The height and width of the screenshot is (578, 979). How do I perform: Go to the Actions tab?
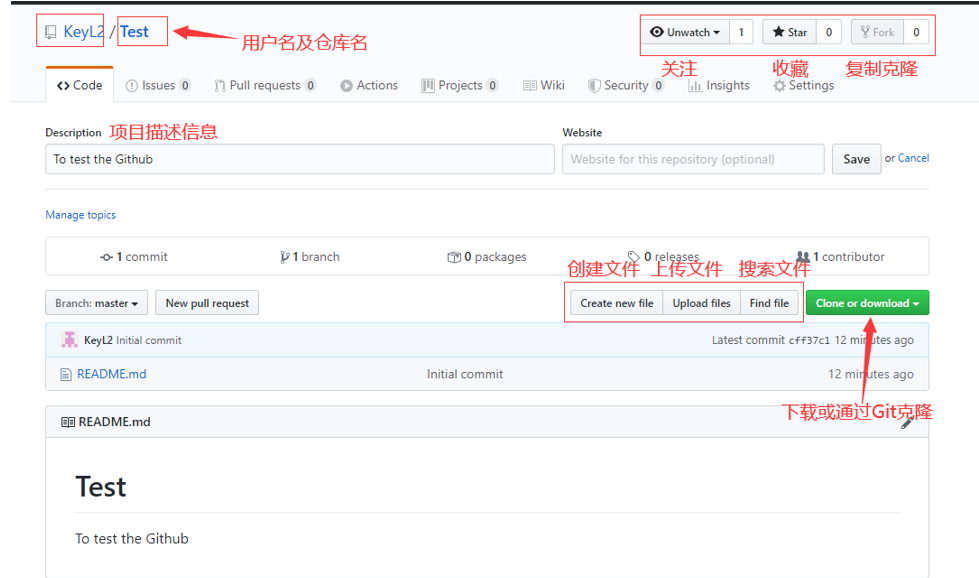(369, 86)
